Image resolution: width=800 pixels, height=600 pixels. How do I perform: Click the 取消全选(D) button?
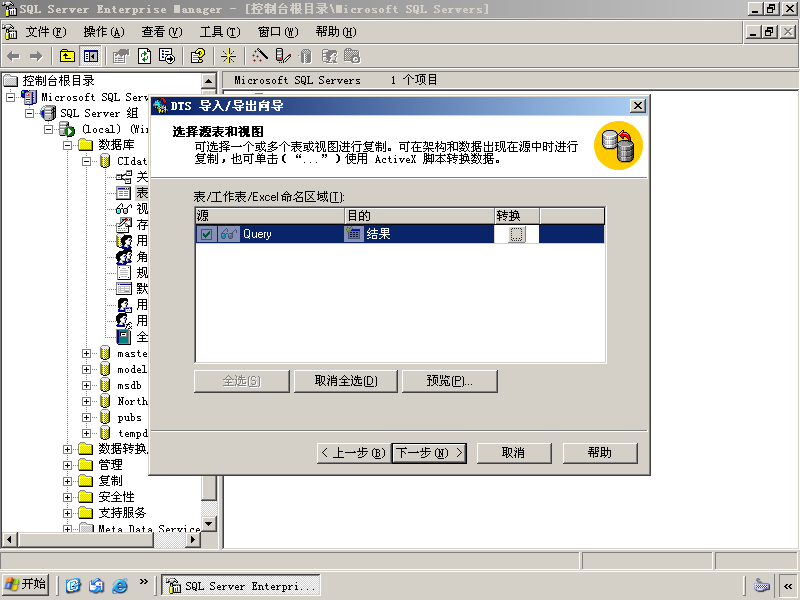[x=346, y=381]
